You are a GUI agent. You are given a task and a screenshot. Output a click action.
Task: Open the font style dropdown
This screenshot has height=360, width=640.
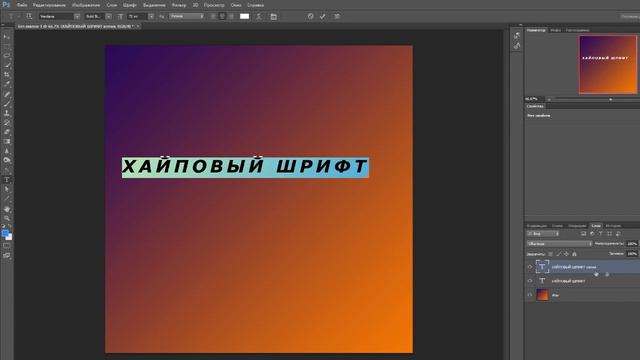coord(109,16)
